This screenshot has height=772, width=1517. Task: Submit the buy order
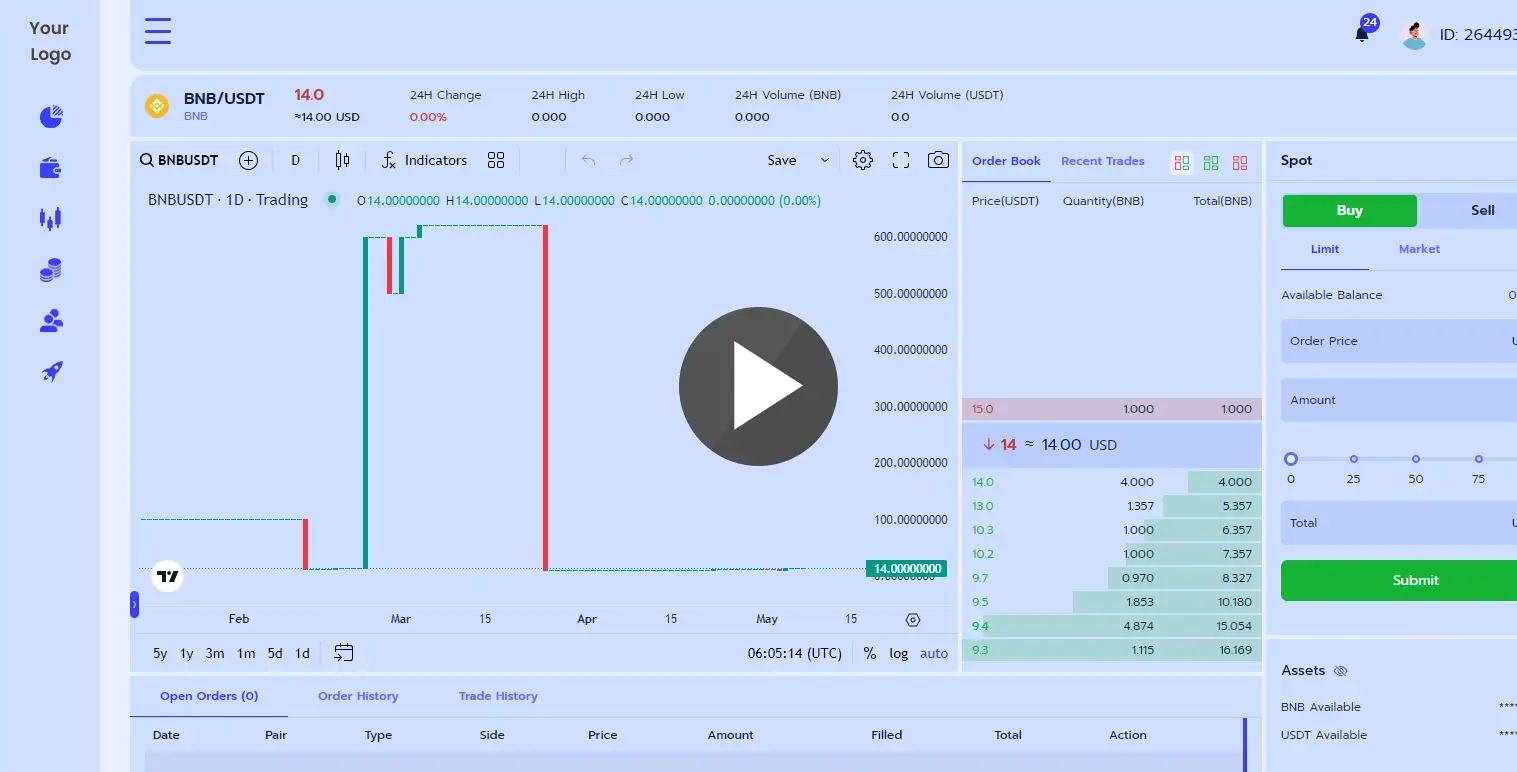pos(1399,580)
